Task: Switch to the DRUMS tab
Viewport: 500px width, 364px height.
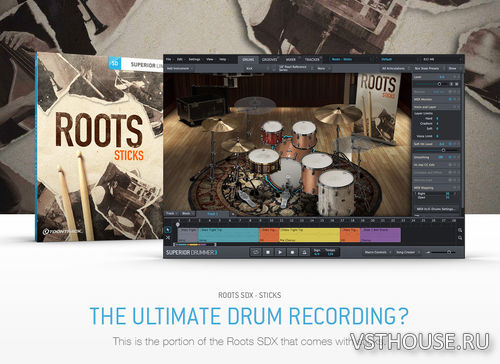Action: click(248, 60)
